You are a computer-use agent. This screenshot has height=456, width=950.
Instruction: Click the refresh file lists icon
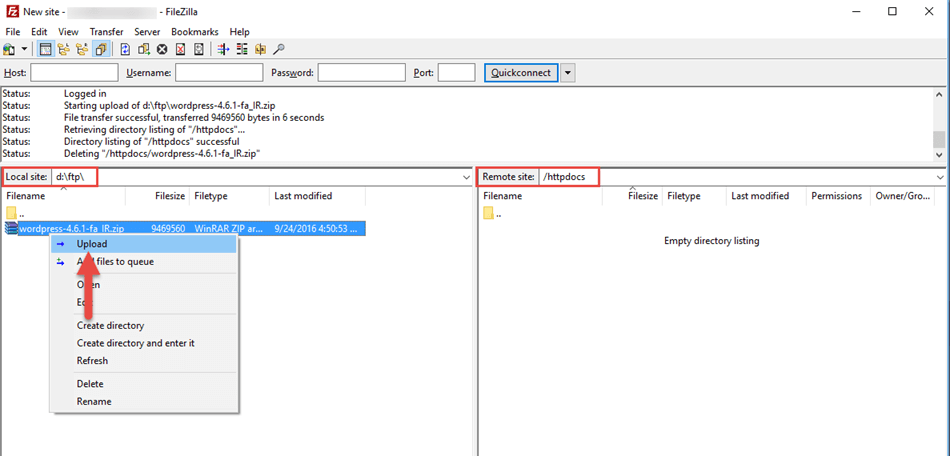(126, 49)
